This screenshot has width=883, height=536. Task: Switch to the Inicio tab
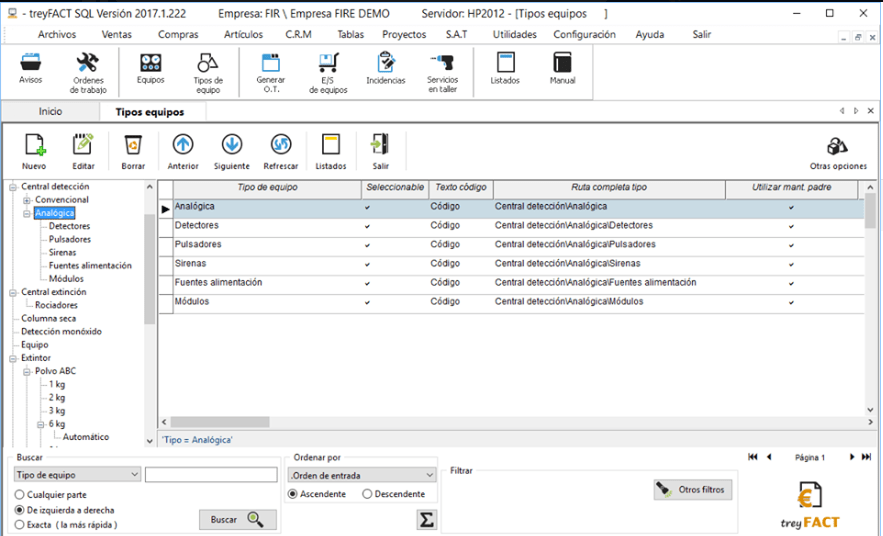(x=50, y=111)
